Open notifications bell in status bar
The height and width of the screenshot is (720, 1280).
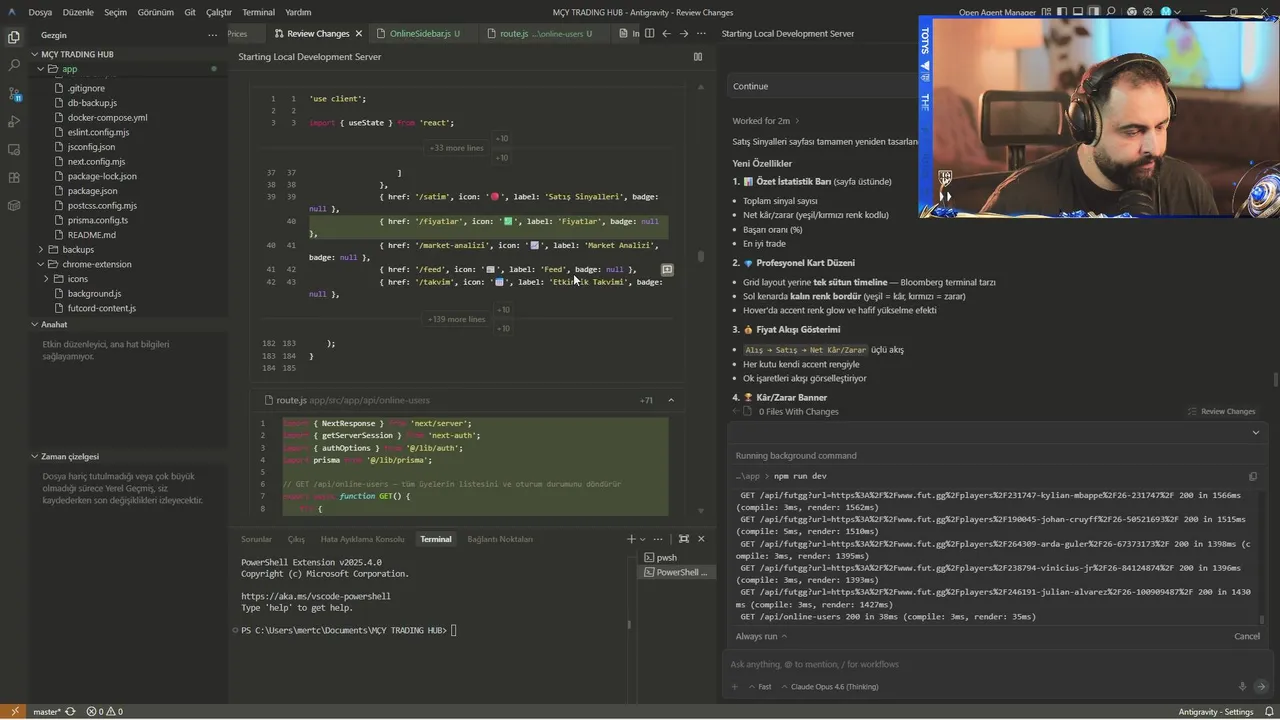(1268, 712)
